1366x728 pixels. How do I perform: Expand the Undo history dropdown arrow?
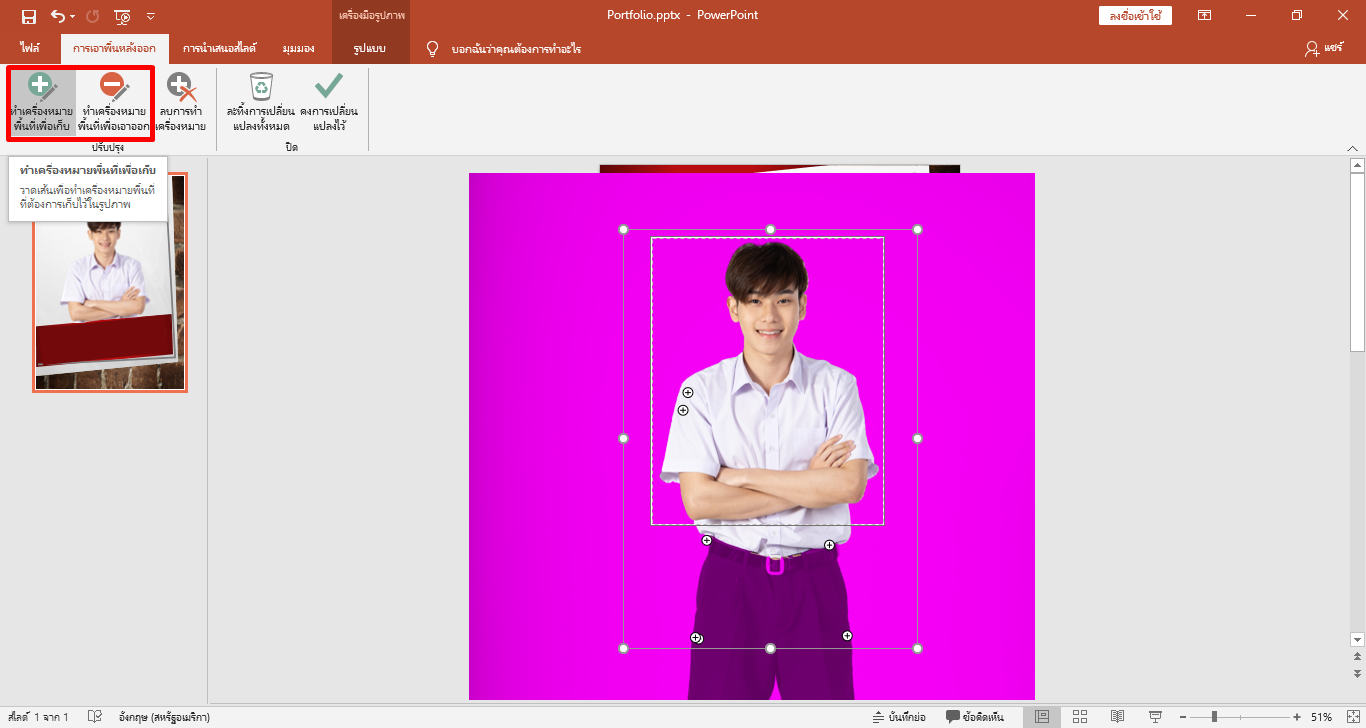tap(73, 17)
